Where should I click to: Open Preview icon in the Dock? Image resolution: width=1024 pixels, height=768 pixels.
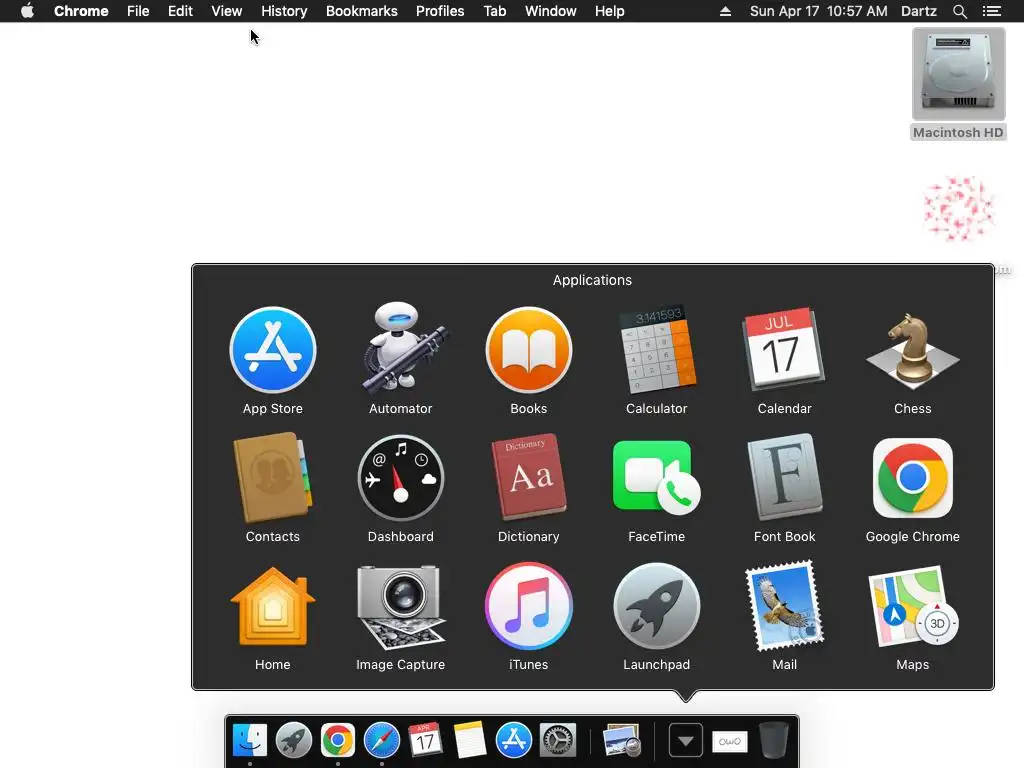[621, 740]
